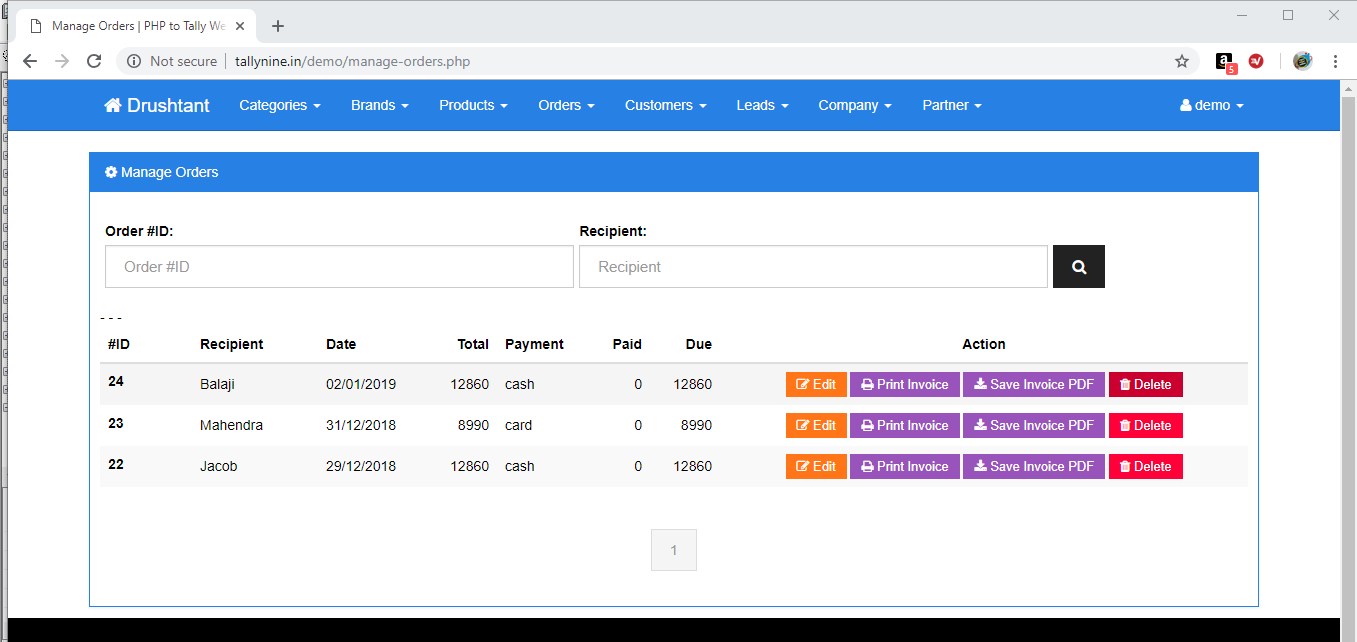Go back to the previous page
The width and height of the screenshot is (1357, 642).
30,61
